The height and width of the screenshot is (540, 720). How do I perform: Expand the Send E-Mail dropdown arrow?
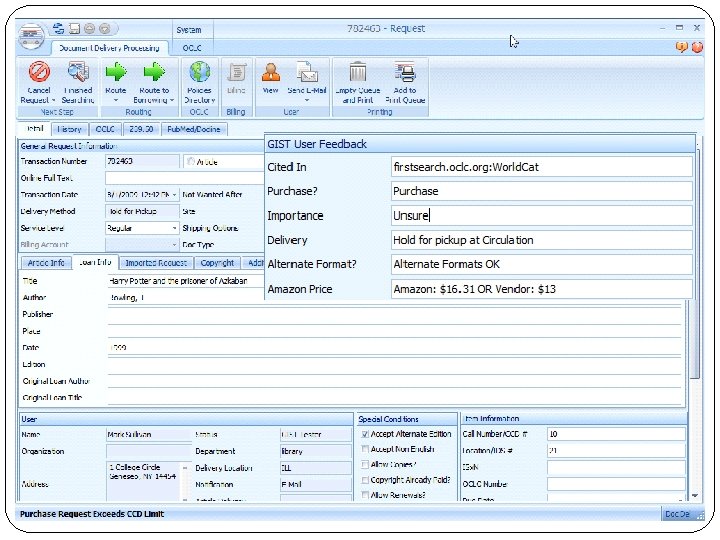coord(307,100)
